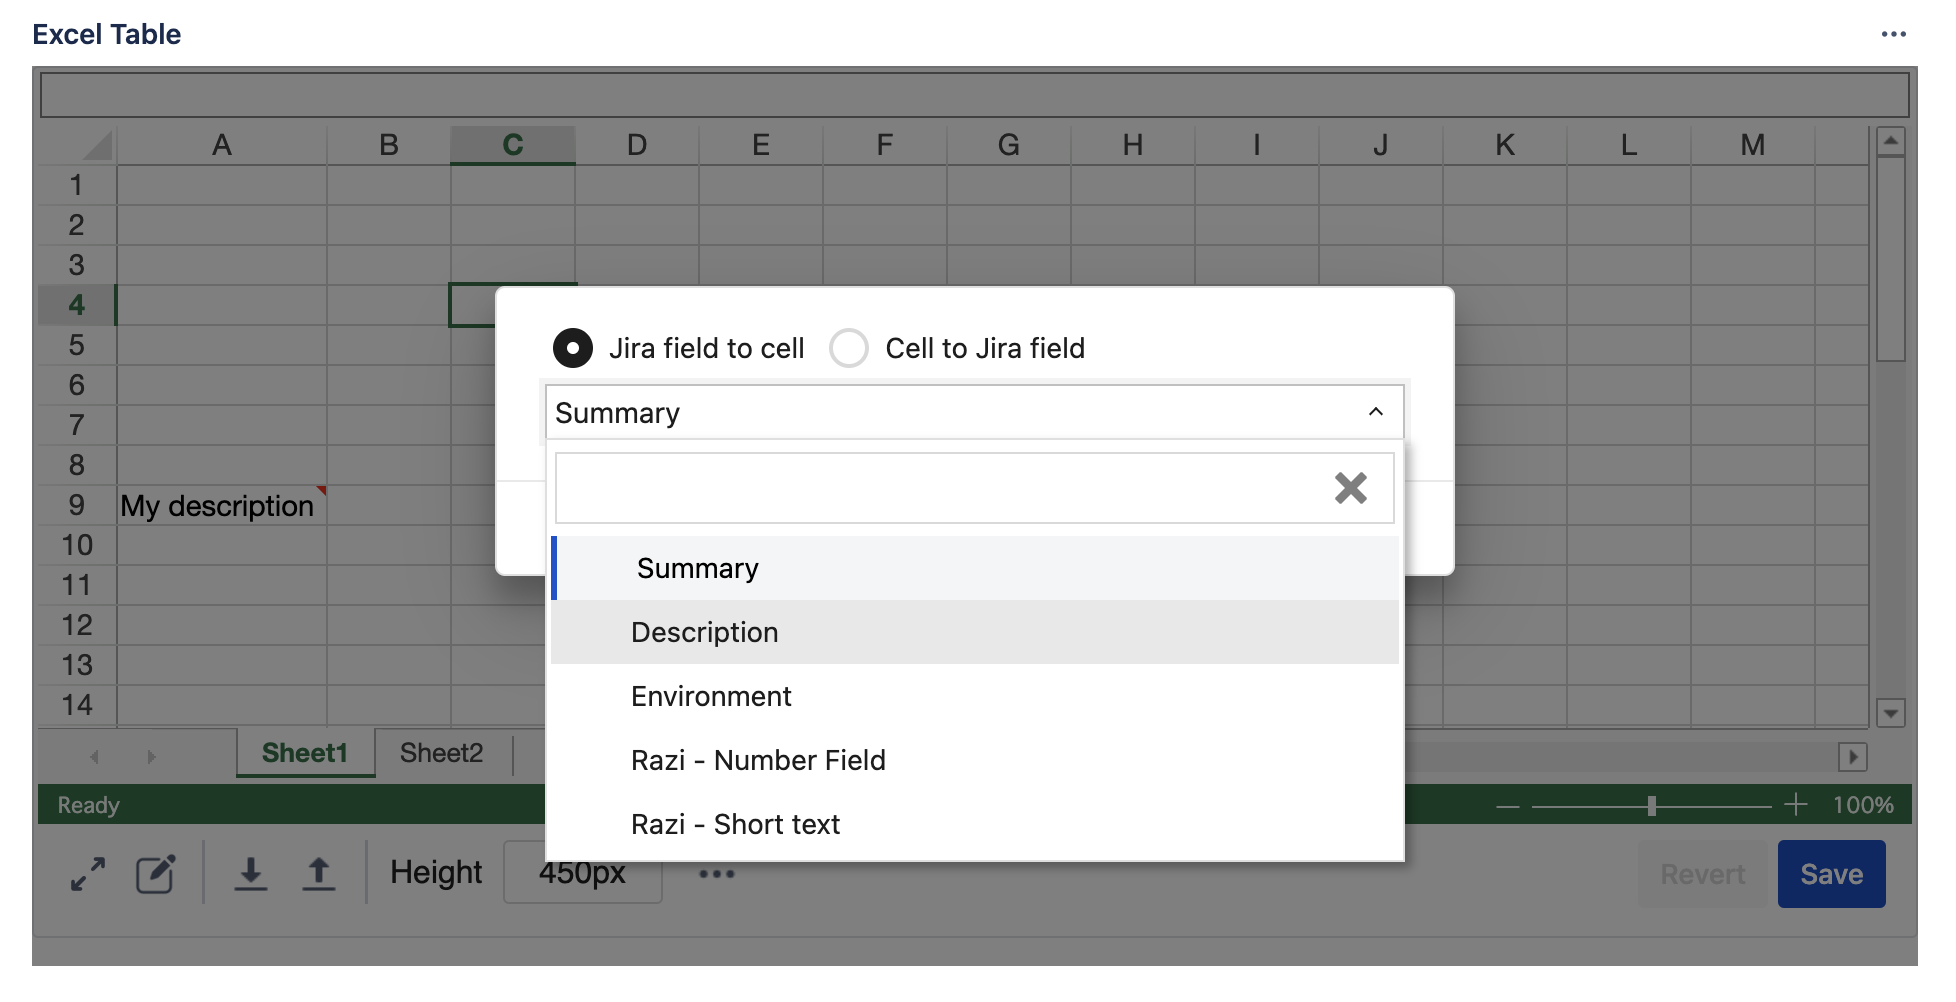Click the edit pencil icon in toolbar
1956x1002 pixels.
point(156,874)
